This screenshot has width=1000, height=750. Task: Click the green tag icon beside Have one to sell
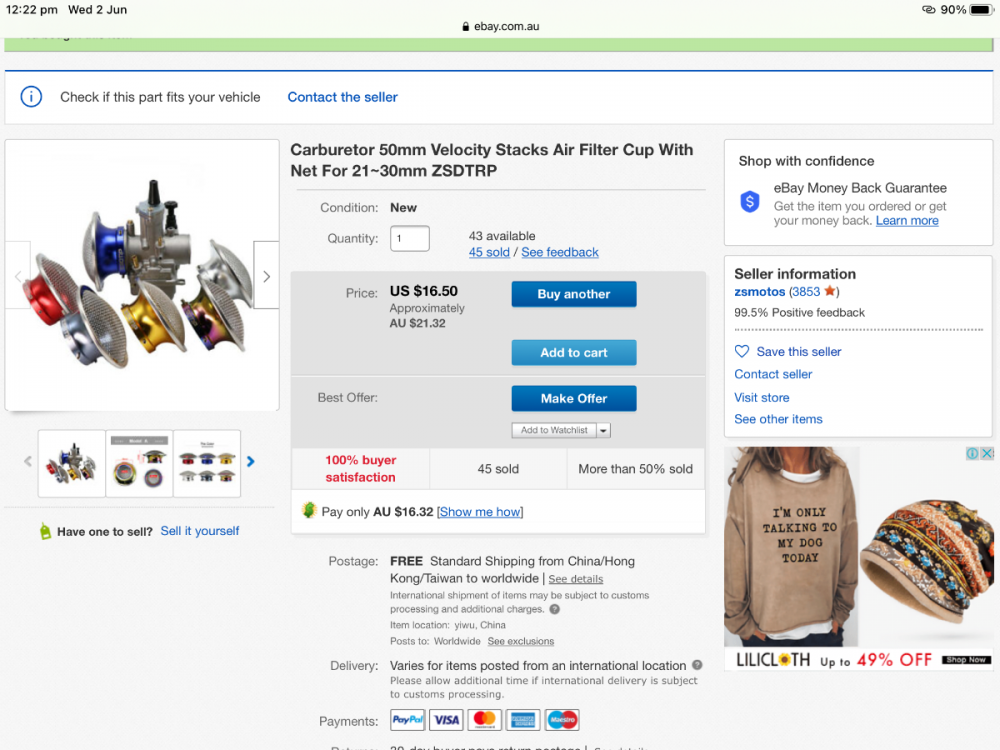coord(44,531)
